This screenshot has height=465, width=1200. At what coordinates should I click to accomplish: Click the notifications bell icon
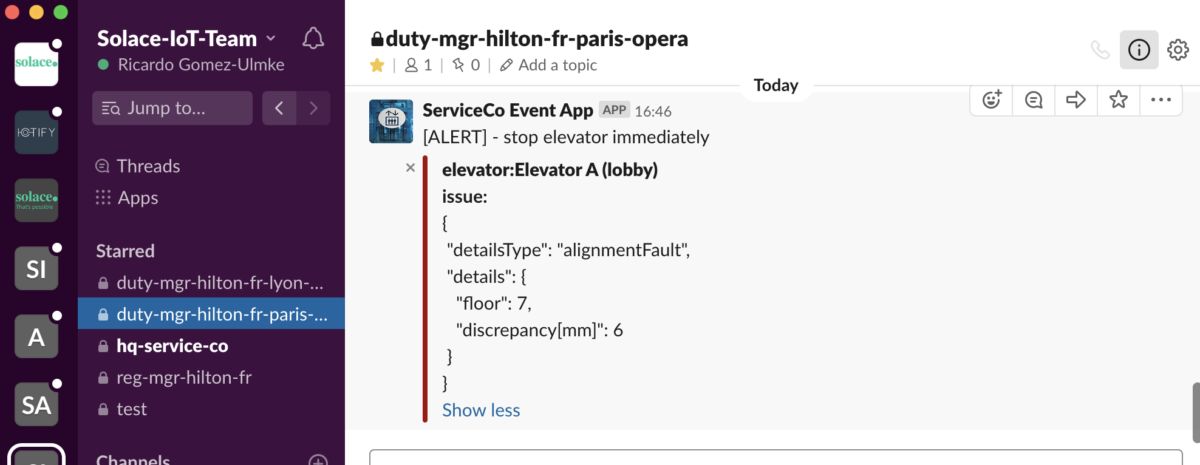tap(313, 39)
